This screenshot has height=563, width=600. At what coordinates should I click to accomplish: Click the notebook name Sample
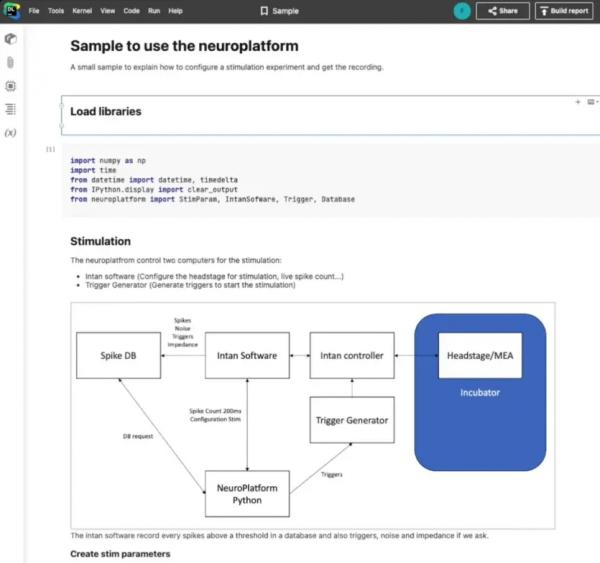click(x=285, y=11)
